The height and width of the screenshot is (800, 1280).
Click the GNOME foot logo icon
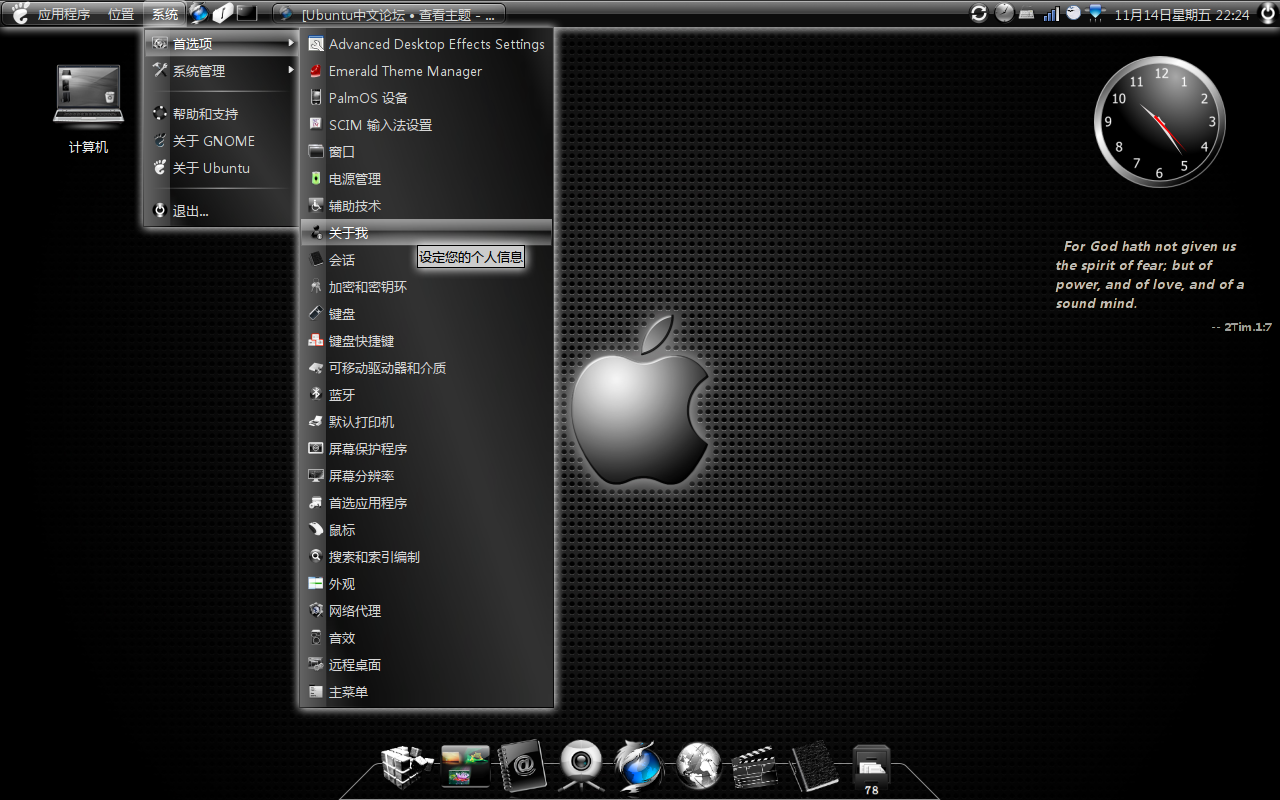pyautogui.click(x=19, y=14)
